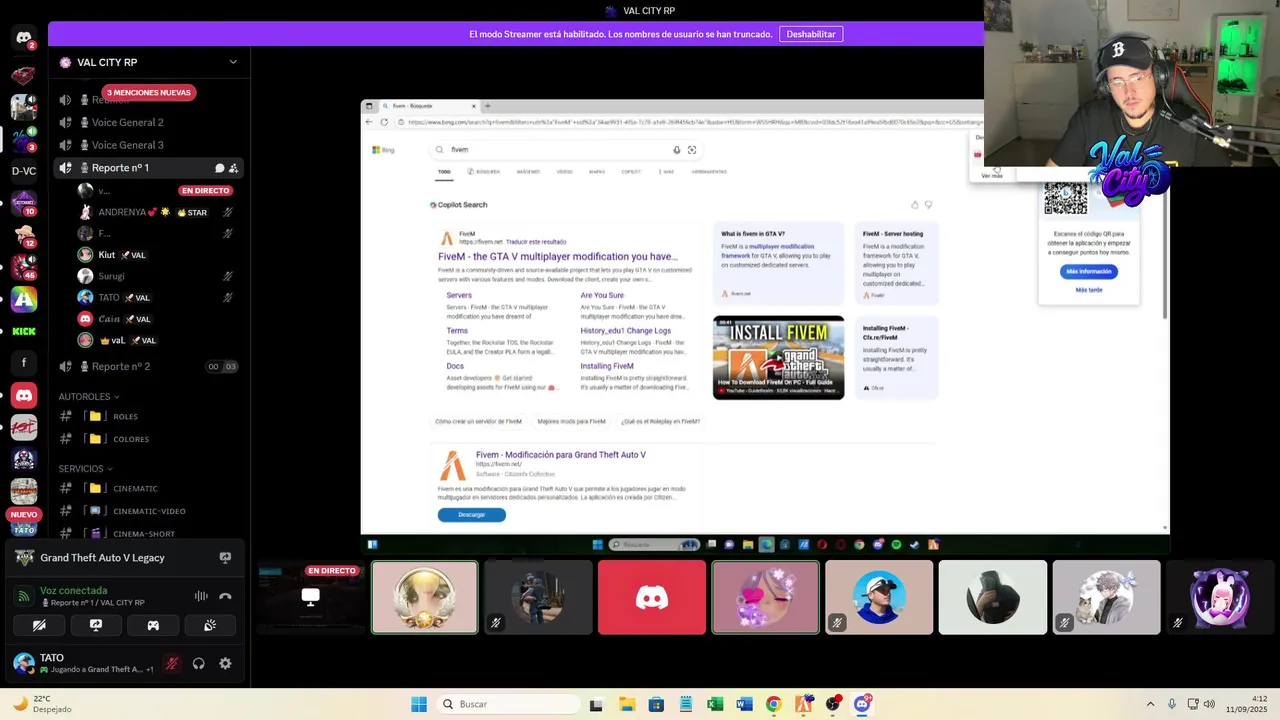
Task: Open Installing FiveM sublink in shared browser
Action: 607,366
